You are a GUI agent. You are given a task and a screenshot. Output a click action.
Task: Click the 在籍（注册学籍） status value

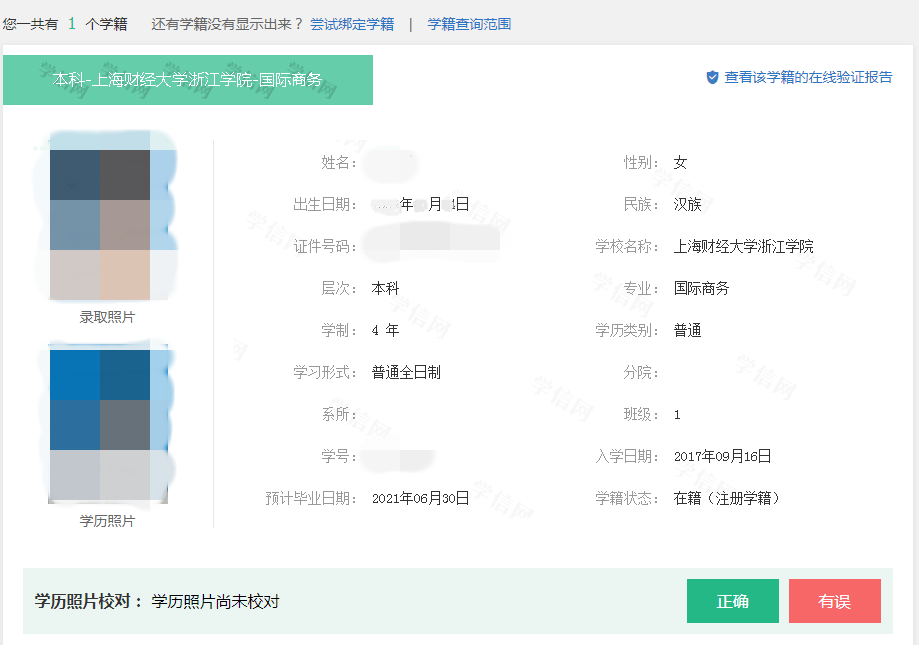(726, 498)
